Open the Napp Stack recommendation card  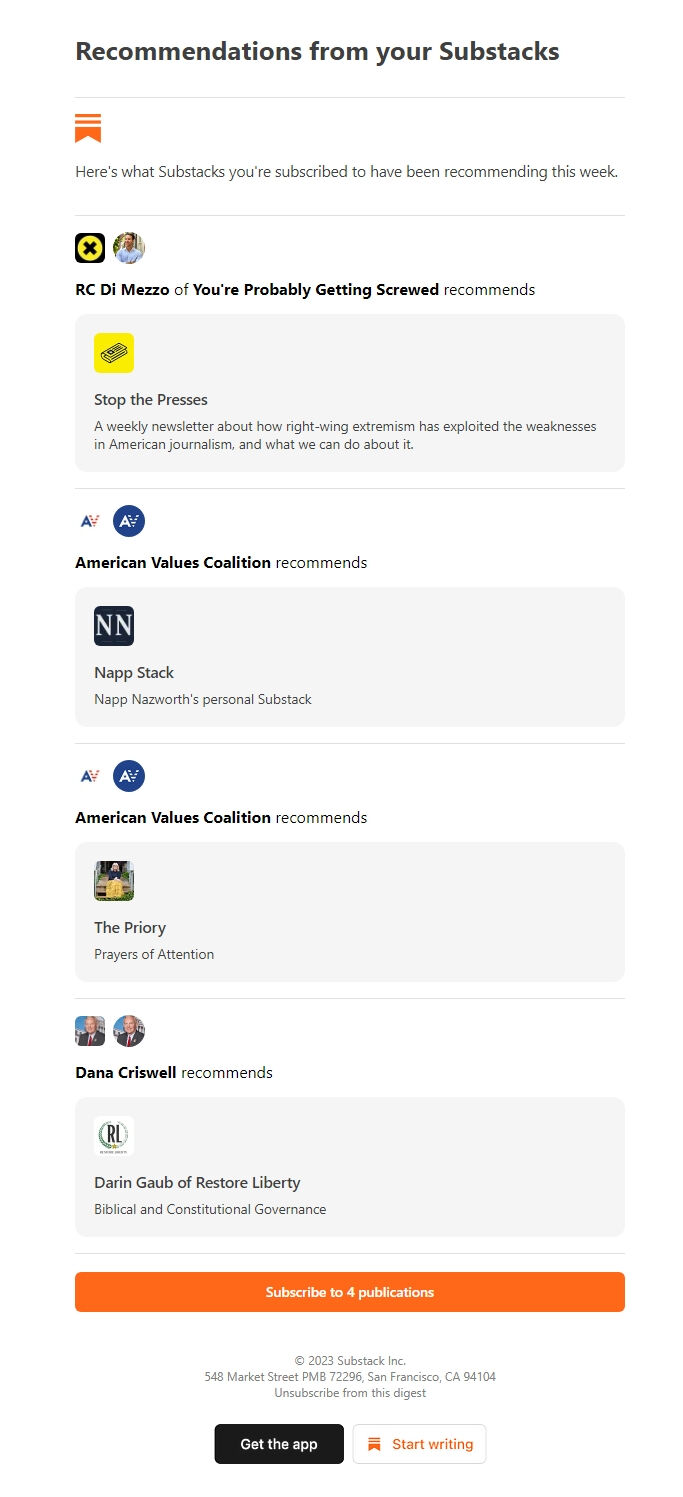coord(349,657)
